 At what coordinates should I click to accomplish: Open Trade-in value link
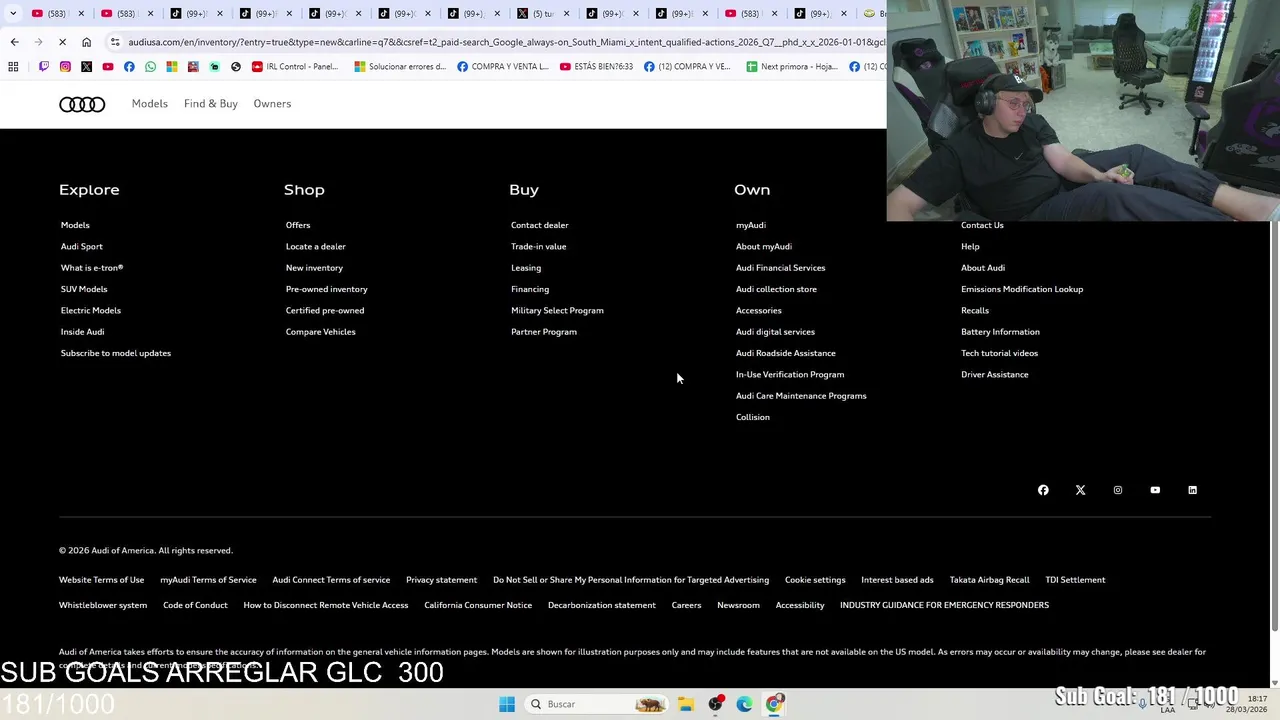coord(539,246)
